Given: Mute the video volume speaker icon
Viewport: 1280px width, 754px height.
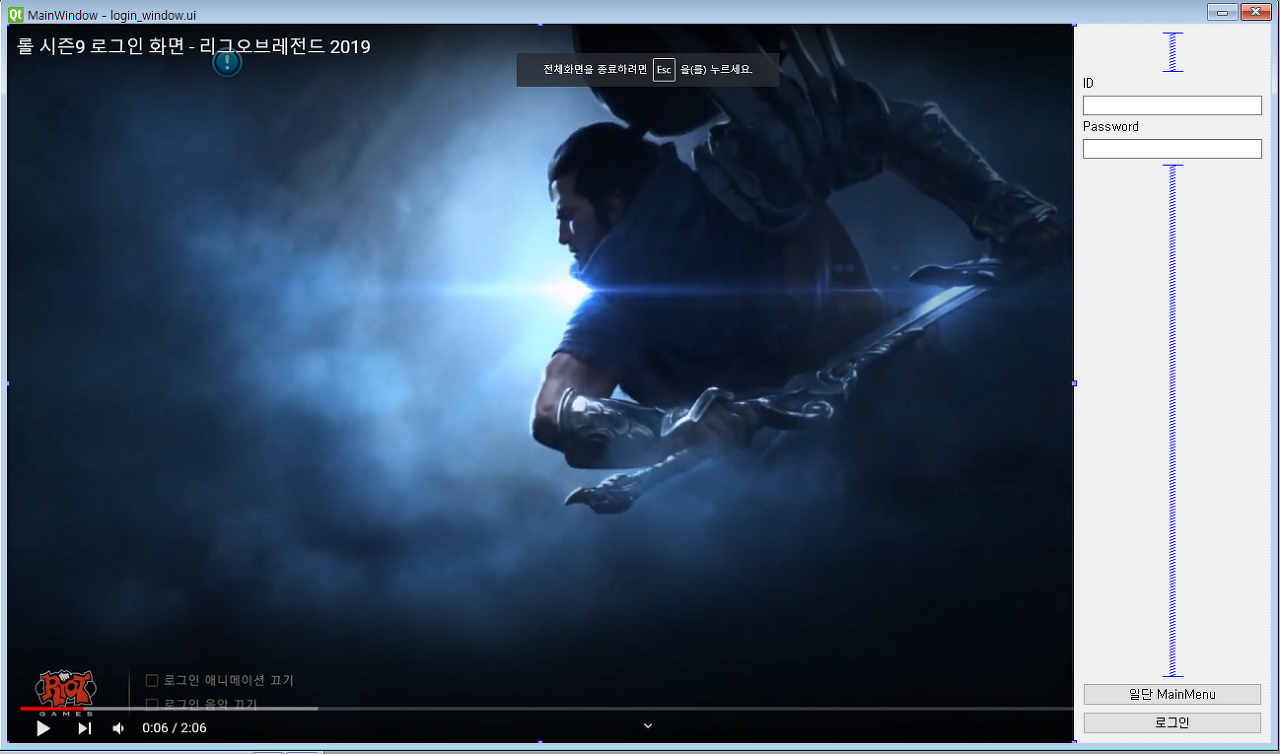Looking at the screenshot, I should click(118, 728).
